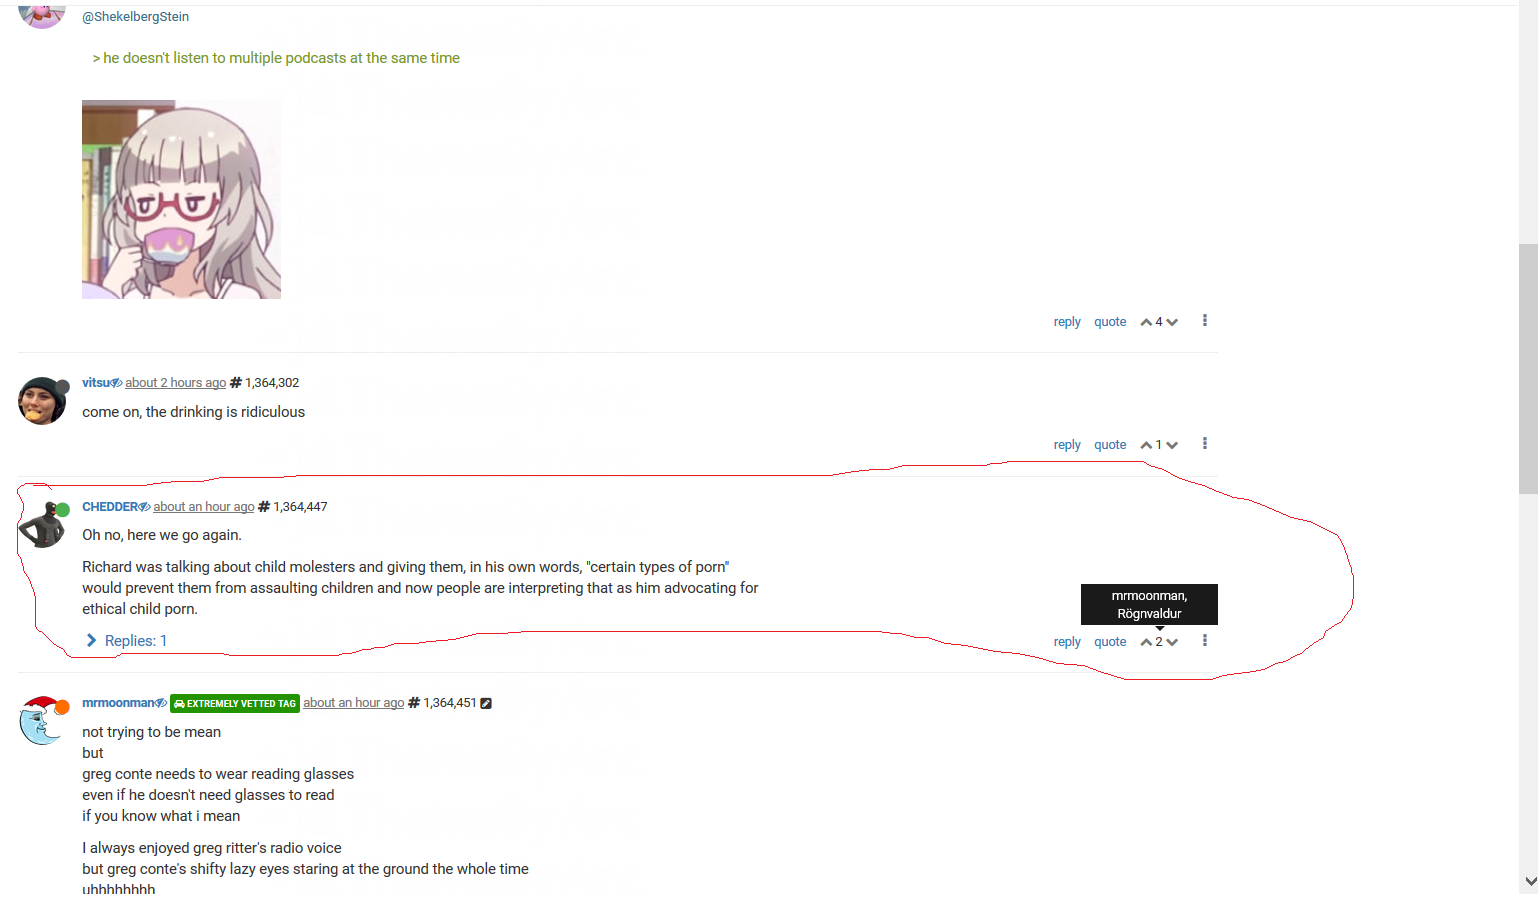Click the edited pencil icon after post 1,364,451

[x=486, y=703]
